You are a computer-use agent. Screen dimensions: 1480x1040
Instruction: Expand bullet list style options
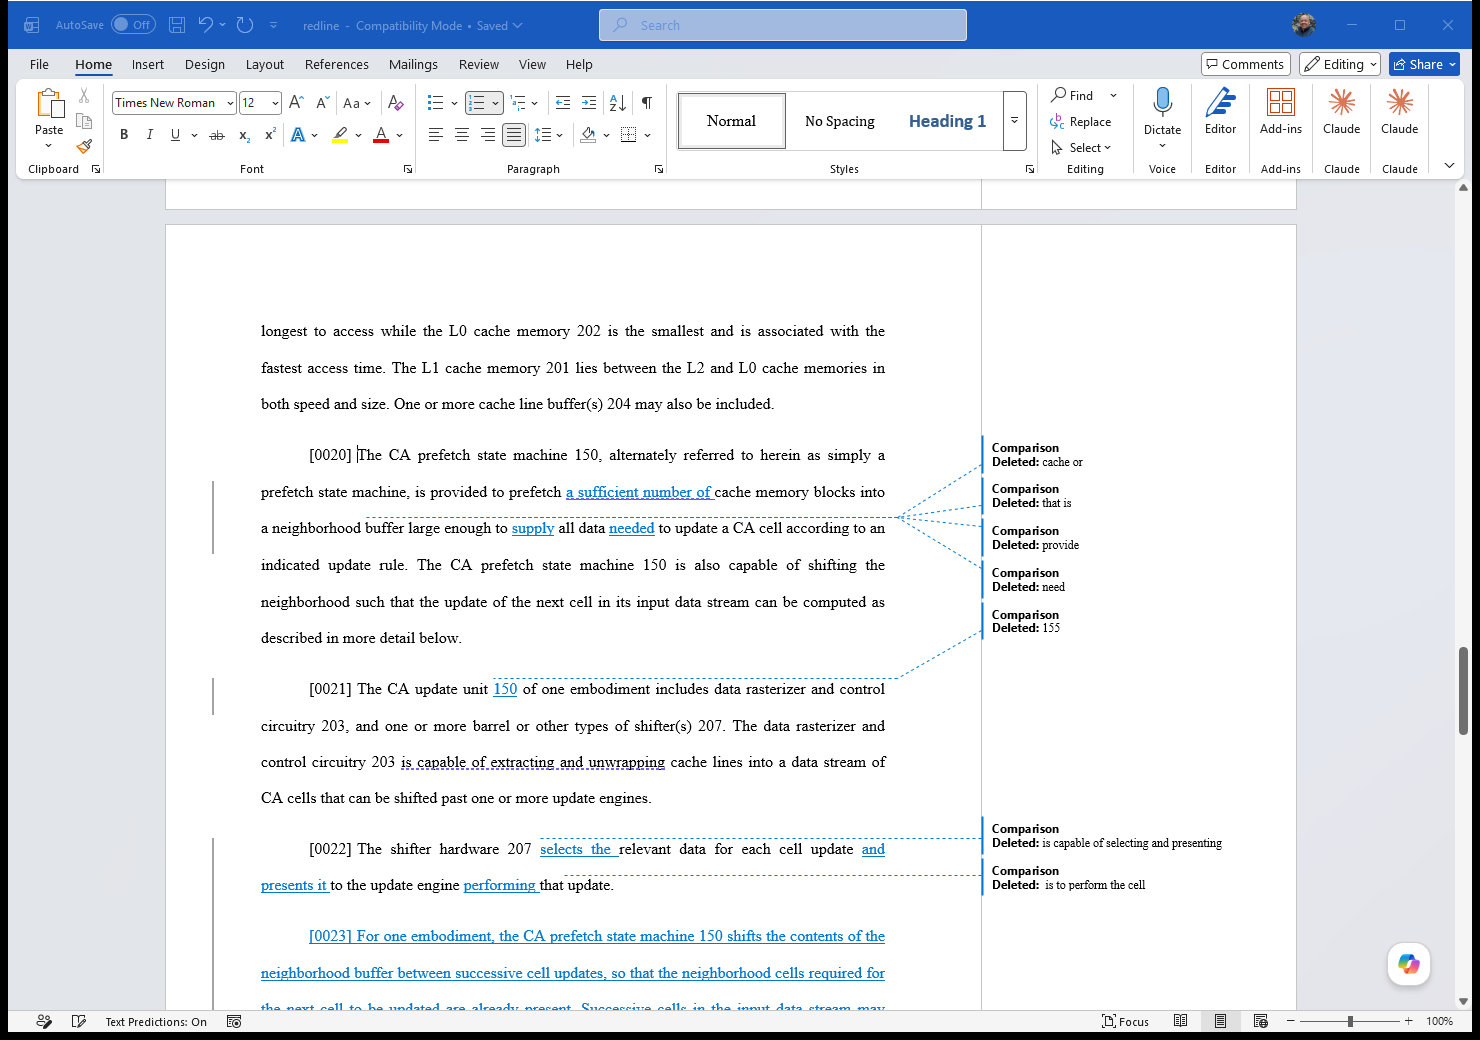pos(454,103)
